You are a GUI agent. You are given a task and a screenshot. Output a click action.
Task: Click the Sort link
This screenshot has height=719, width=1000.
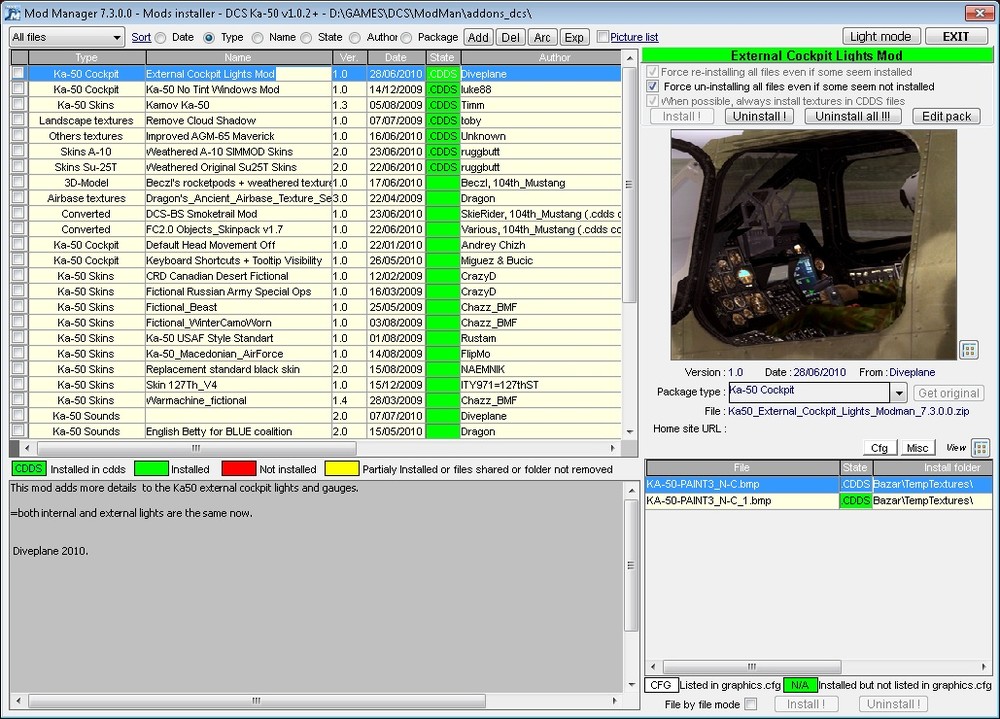point(141,37)
